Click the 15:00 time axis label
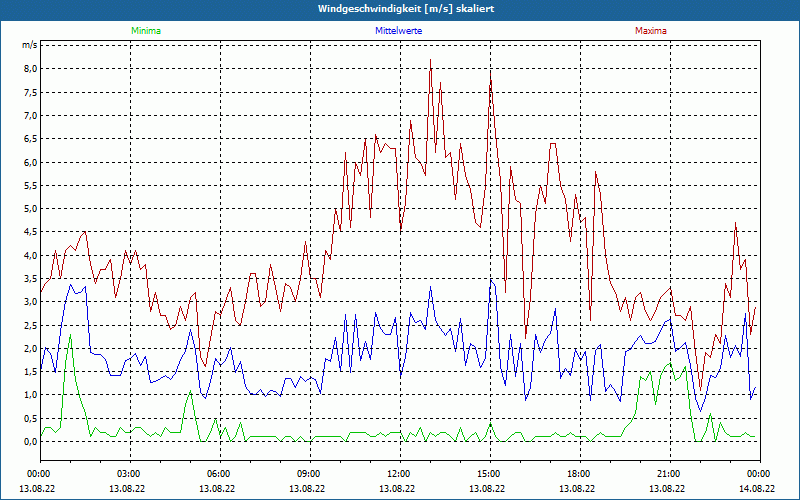This screenshot has height=500, width=800. click(x=490, y=474)
